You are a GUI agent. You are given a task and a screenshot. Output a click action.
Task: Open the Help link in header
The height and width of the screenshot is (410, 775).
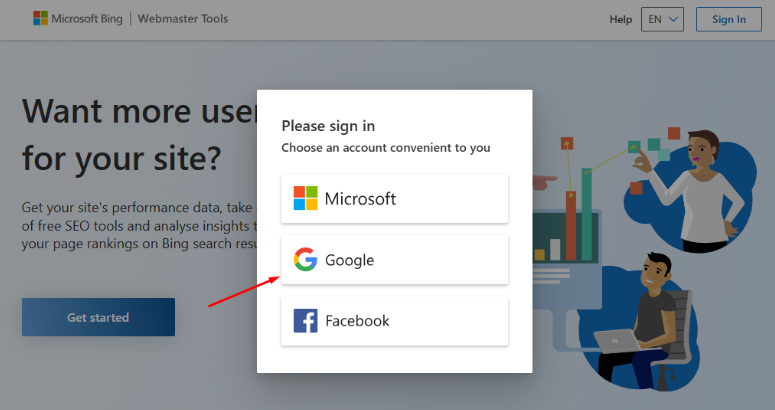[621, 19]
